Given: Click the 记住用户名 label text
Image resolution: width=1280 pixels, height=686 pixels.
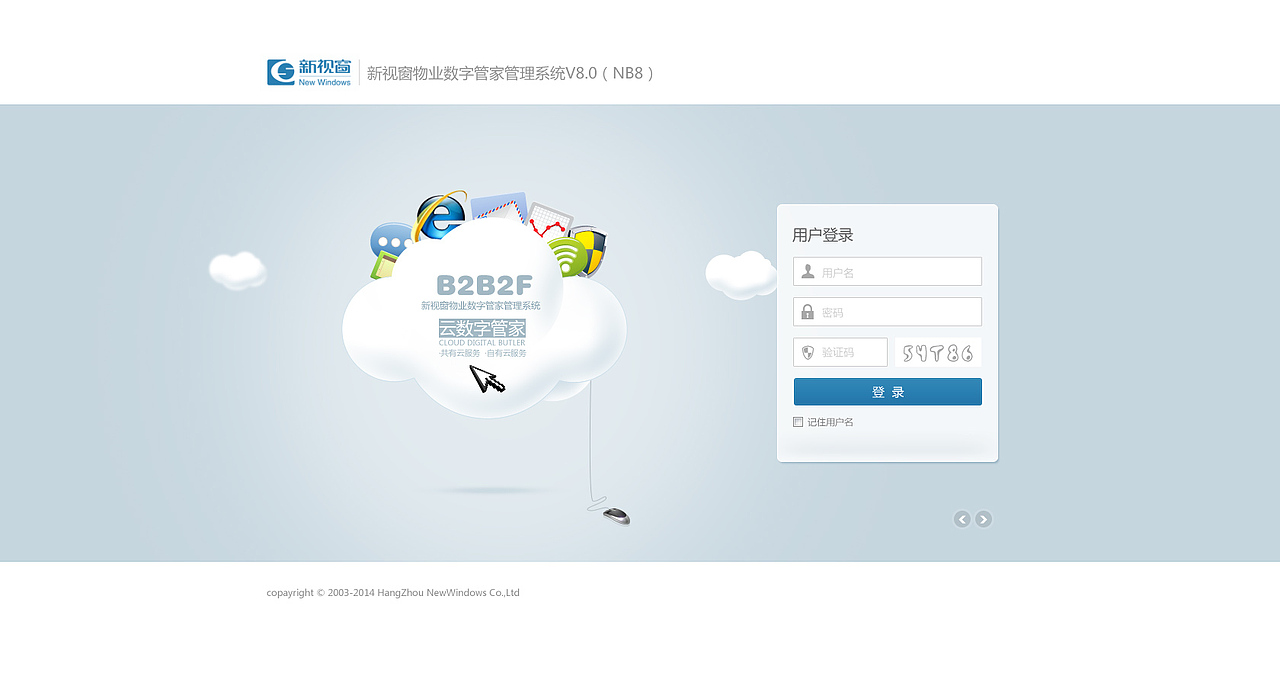Looking at the screenshot, I should click(x=831, y=422).
